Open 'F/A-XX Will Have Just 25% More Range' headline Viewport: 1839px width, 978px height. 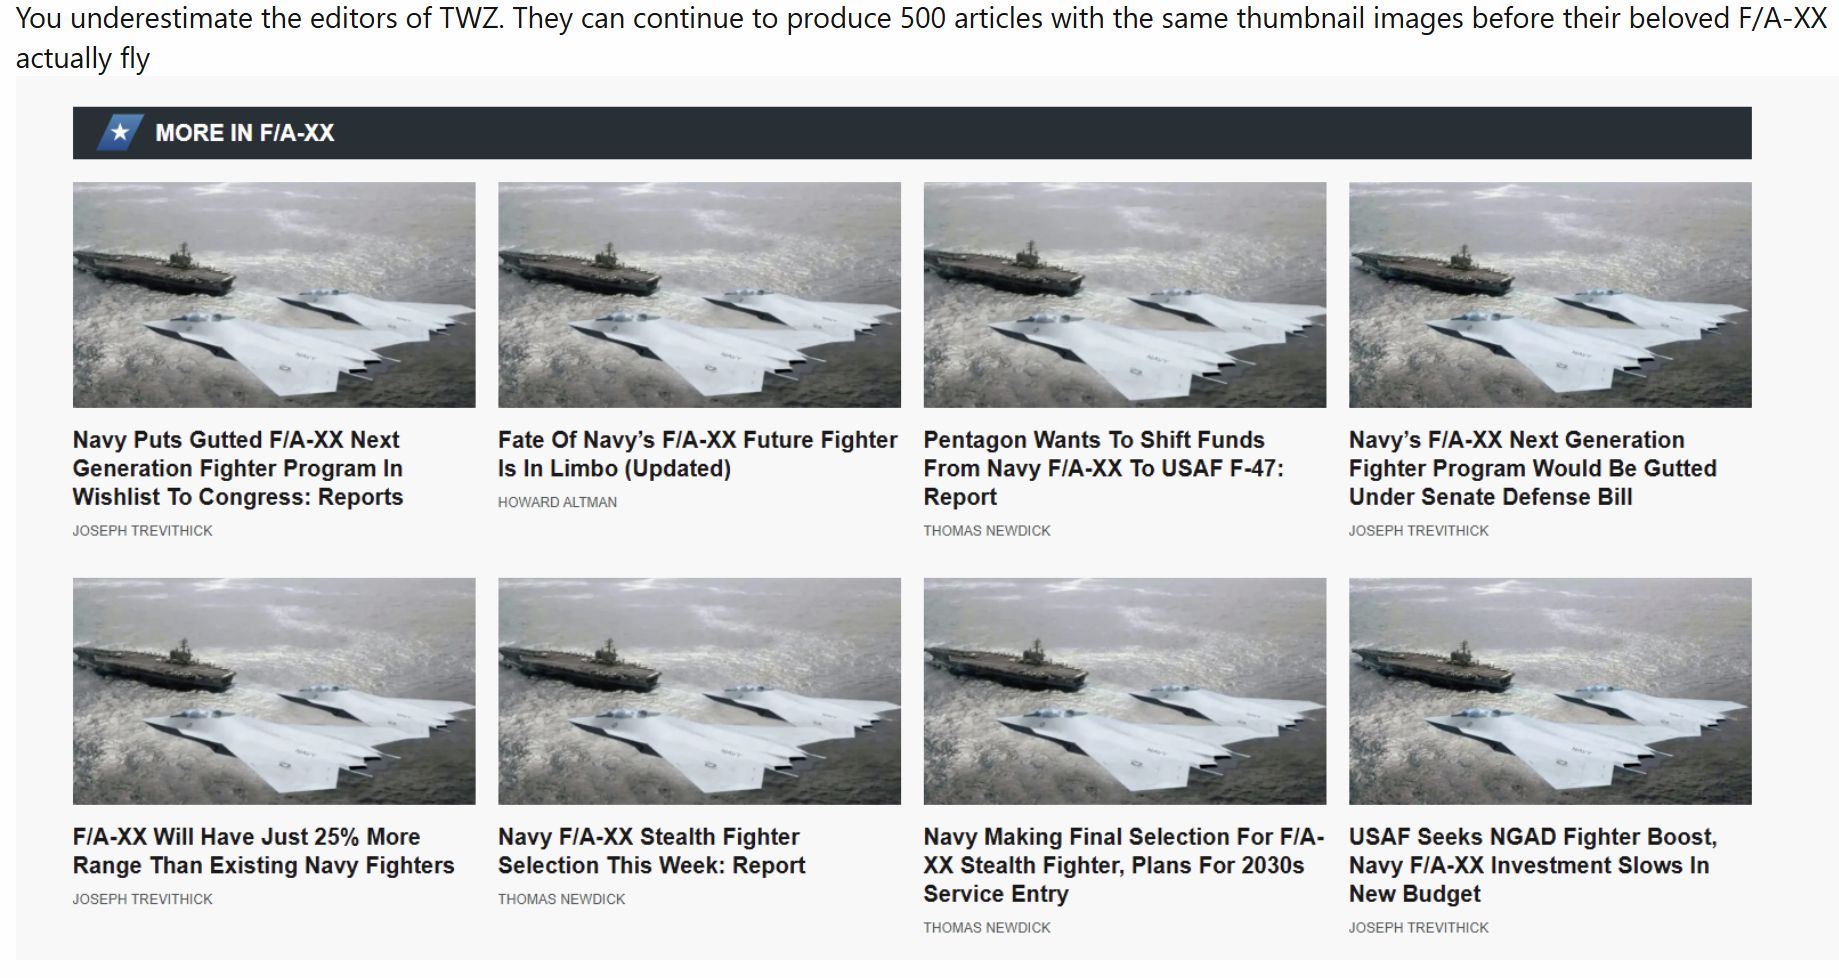coord(264,851)
